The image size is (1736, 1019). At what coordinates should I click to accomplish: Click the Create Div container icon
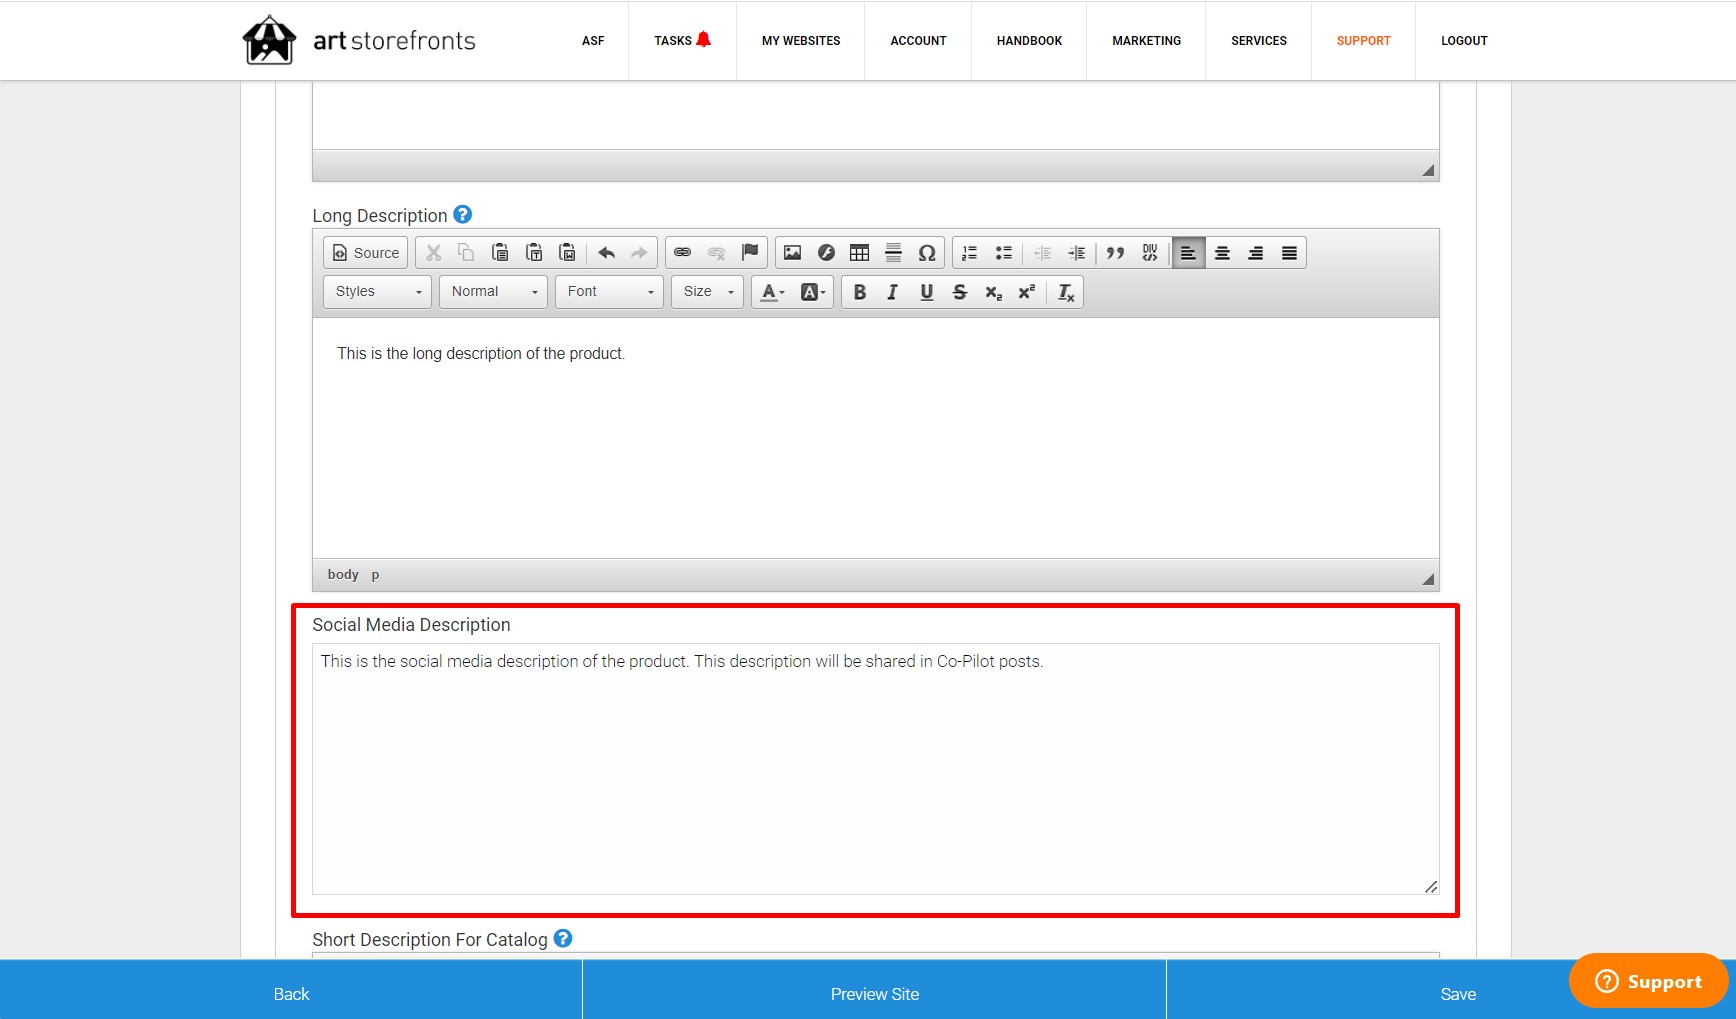coord(1150,253)
